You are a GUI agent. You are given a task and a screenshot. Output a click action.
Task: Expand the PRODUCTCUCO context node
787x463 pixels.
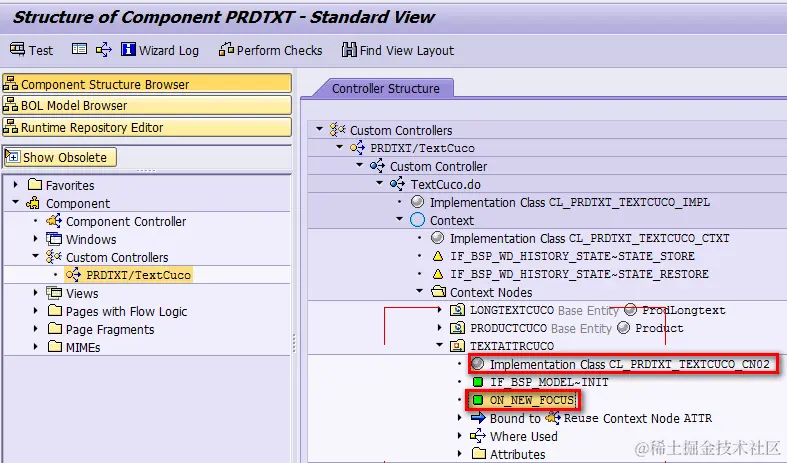coord(440,327)
